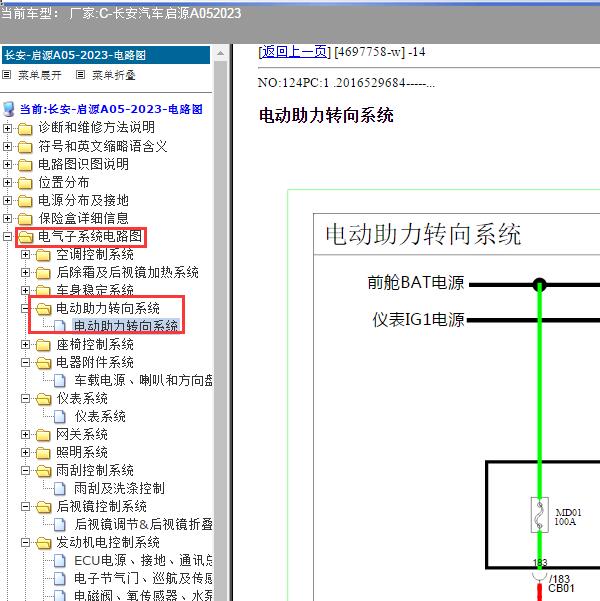The height and width of the screenshot is (601, 600).
Task: Open the 后视镜调节&后视镜折叠 page
Action: (143, 524)
